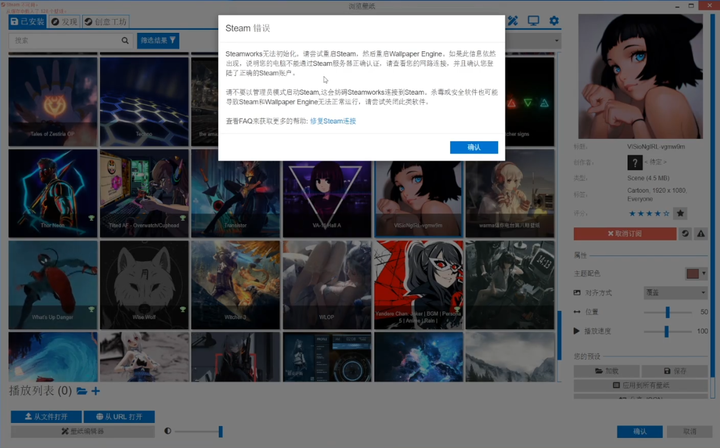Launch the 壁纸编辑器 wallpaper editor button
Image resolution: width=720 pixels, height=448 pixels.
coord(83,431)
